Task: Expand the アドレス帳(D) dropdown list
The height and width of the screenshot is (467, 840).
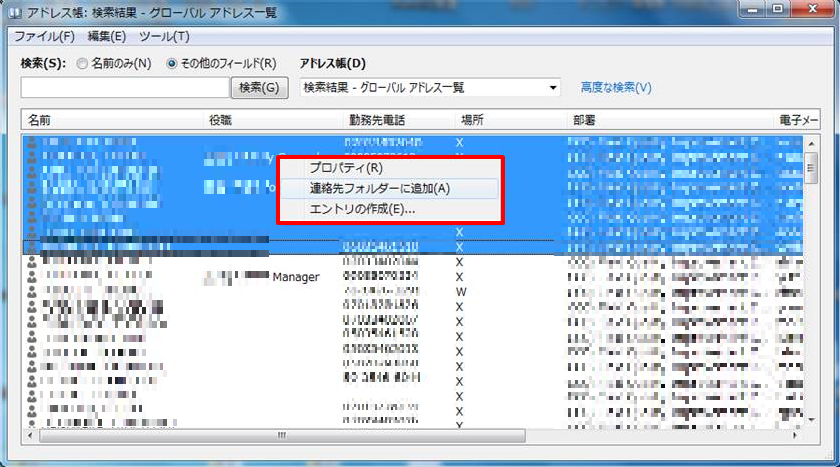Action: coord(553,88)
